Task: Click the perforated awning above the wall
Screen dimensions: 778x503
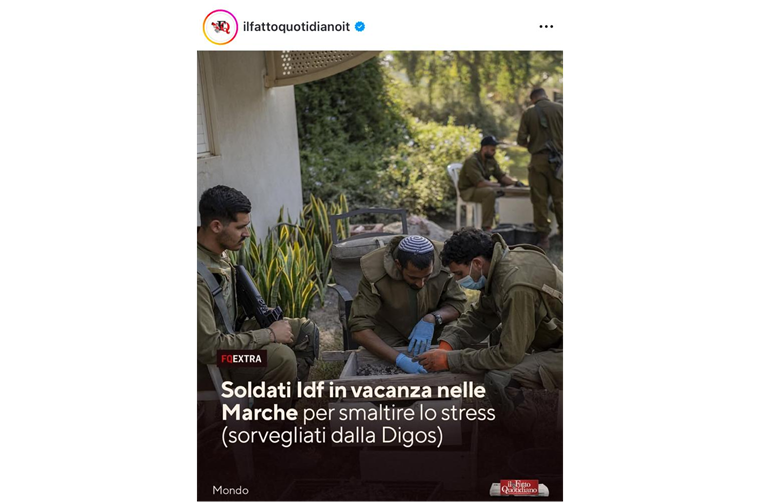Action: pos(318,67)
